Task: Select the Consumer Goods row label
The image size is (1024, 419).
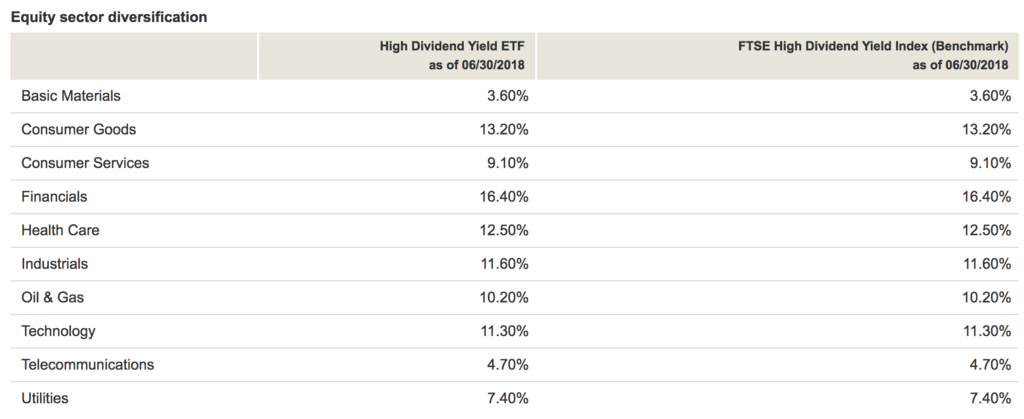Action: [x=78, y=129]
